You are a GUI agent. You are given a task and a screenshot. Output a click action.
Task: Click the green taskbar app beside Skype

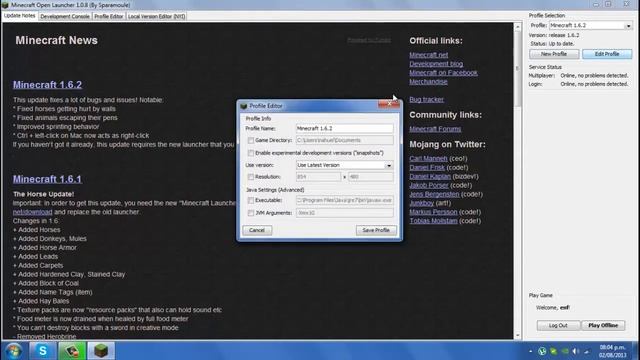[x=72, y=351]
